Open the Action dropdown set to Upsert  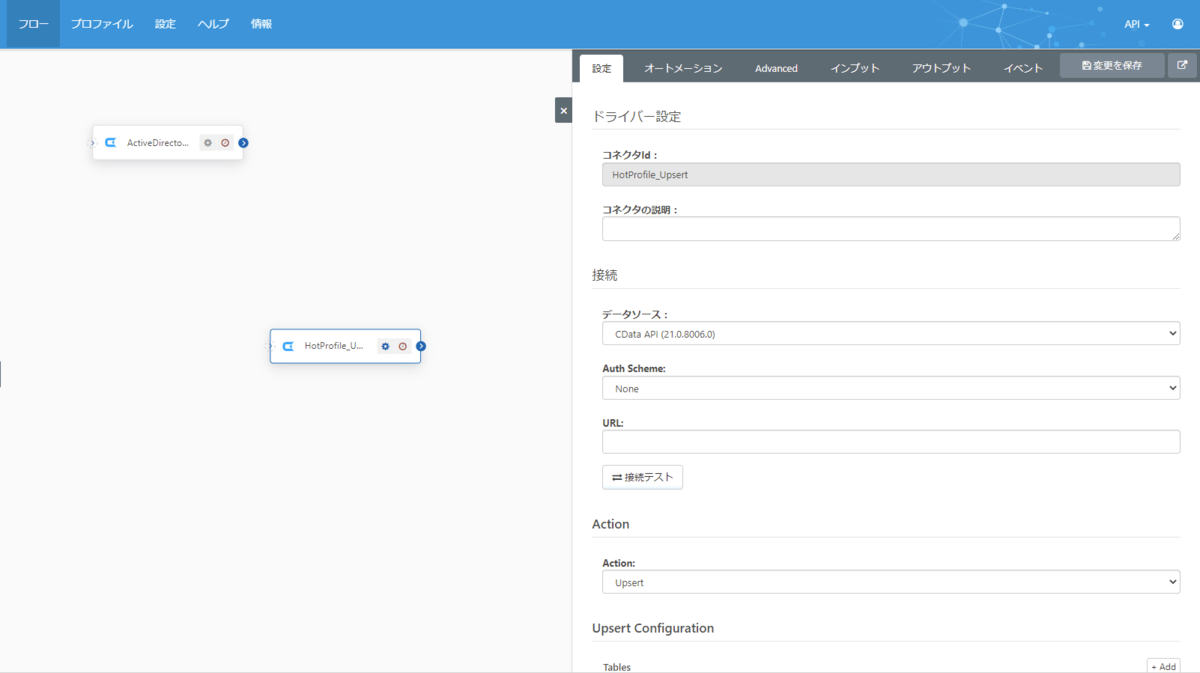(x=891, y=582)
